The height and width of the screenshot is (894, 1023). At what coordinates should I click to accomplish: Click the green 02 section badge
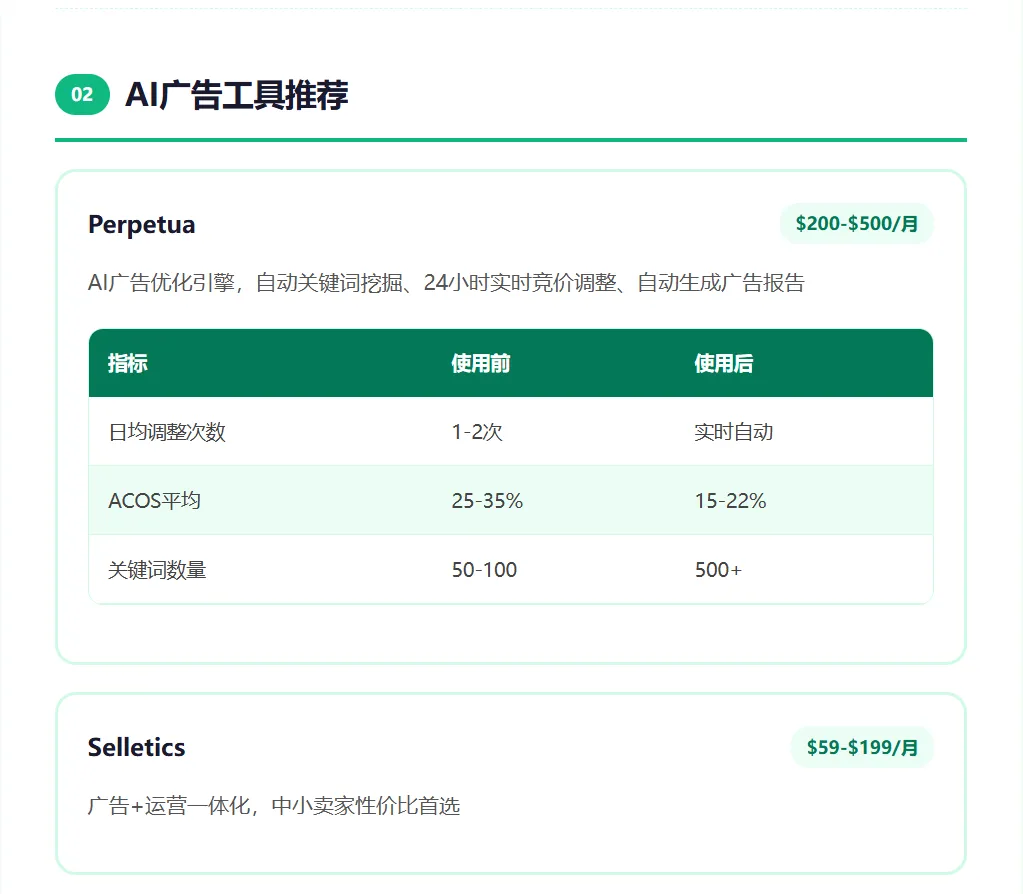pos(82,95)
